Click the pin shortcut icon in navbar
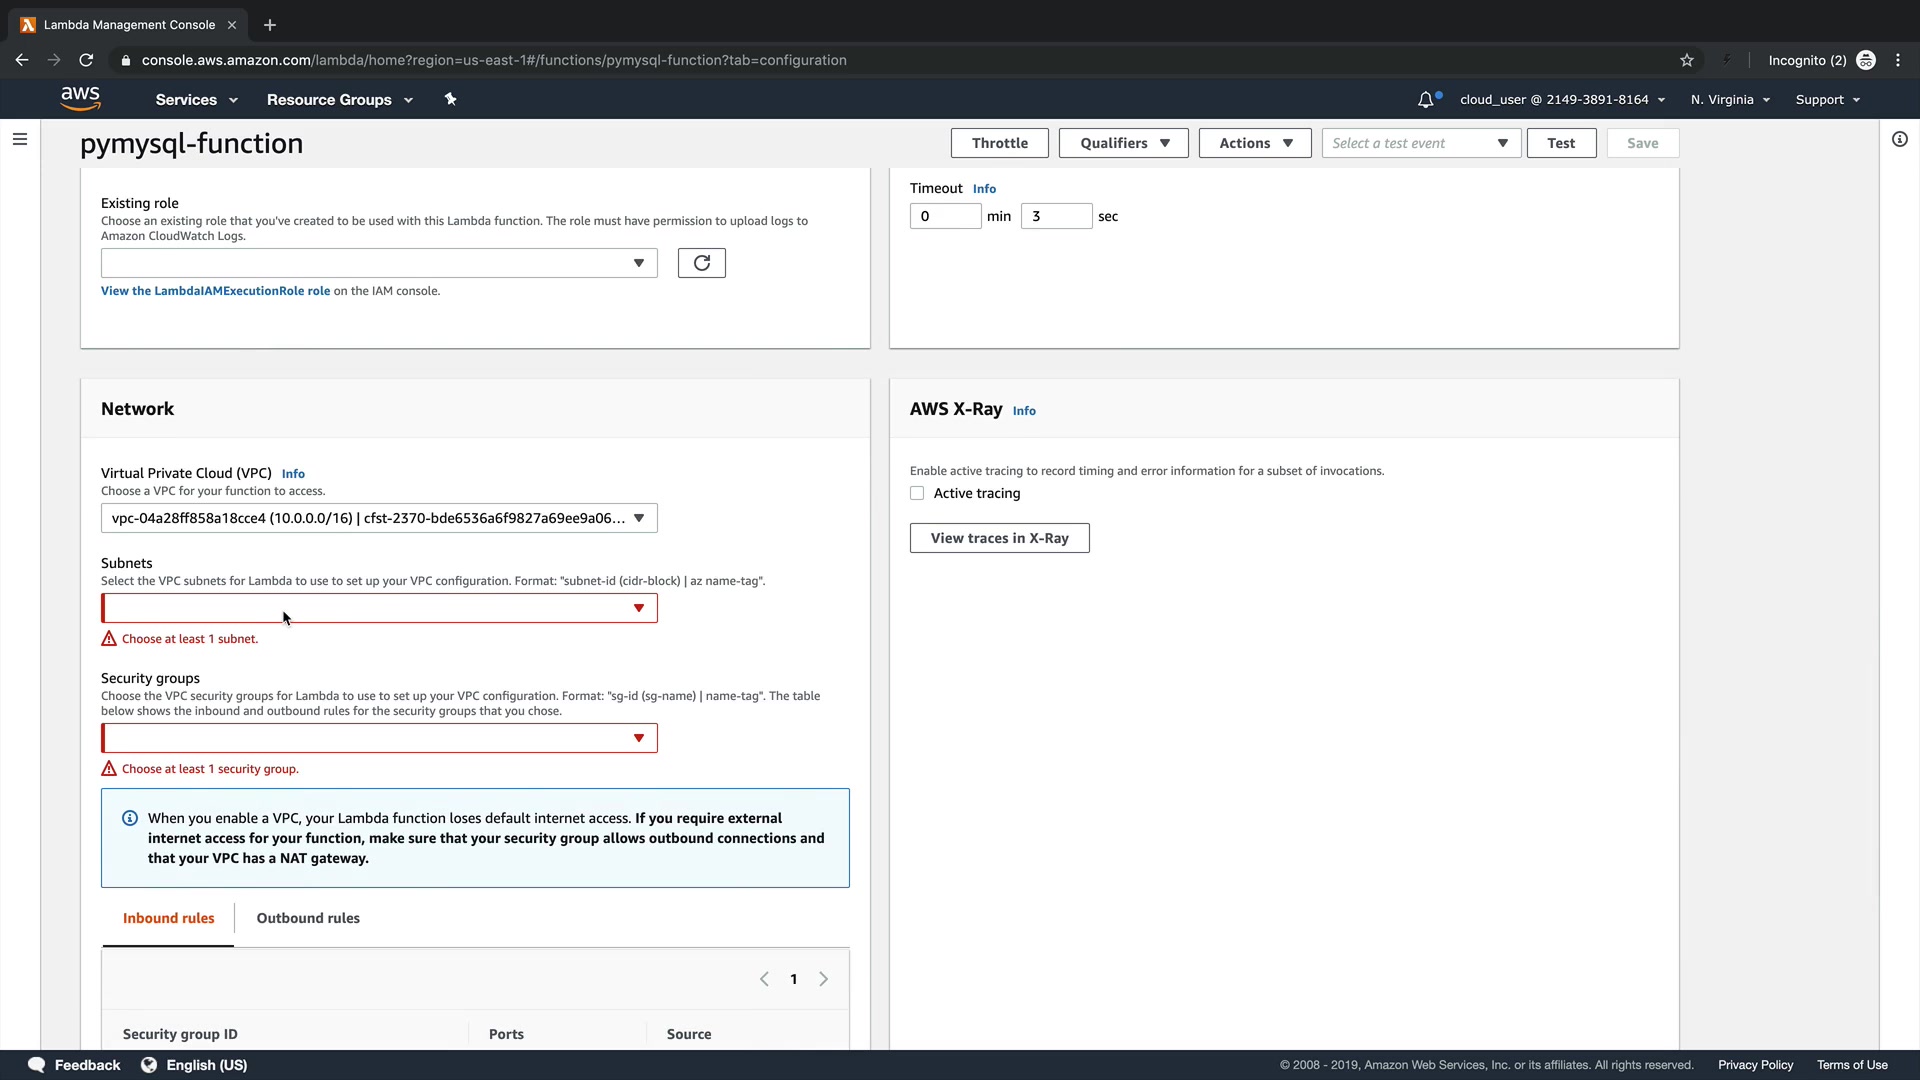1920x1080 pixels. tap(450, 99)
